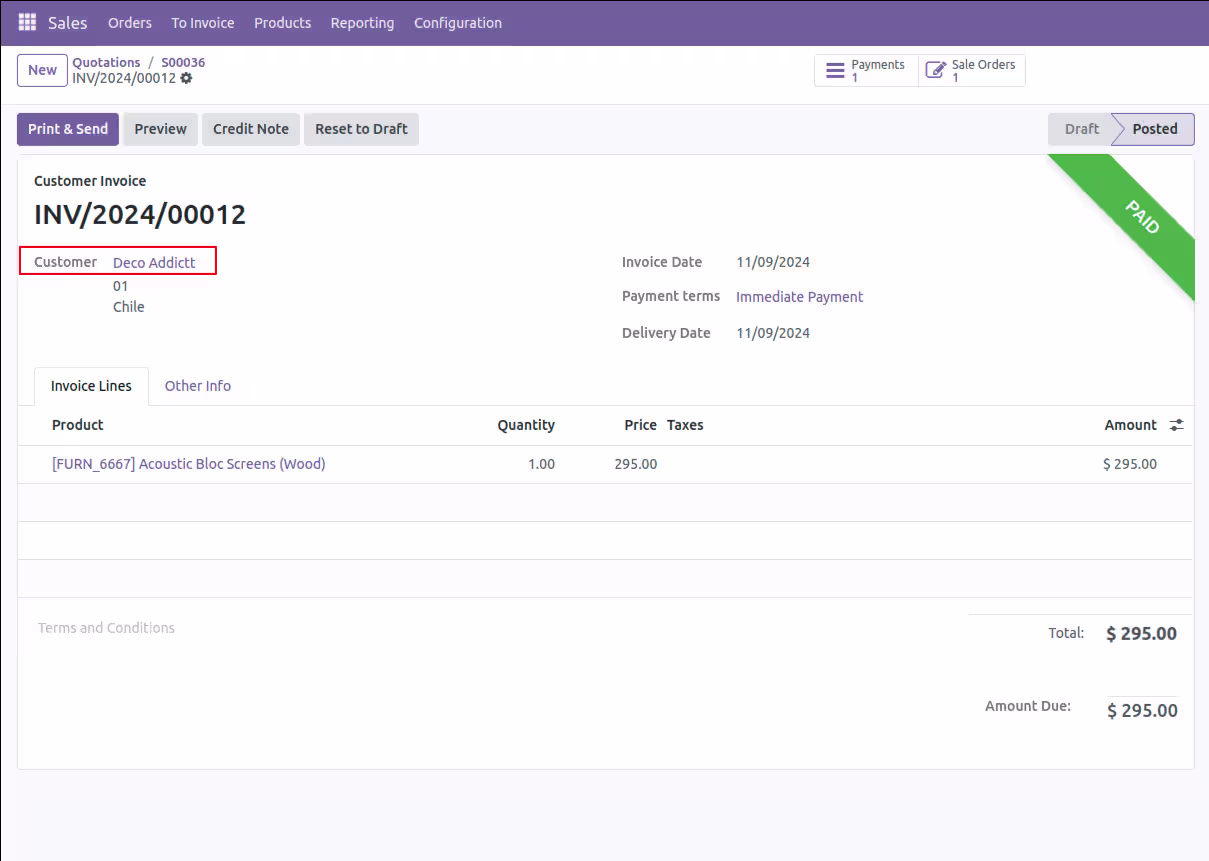
Task: Open the Sale Orders smart button
Action: pyautogui.click(x=971, y=71)
